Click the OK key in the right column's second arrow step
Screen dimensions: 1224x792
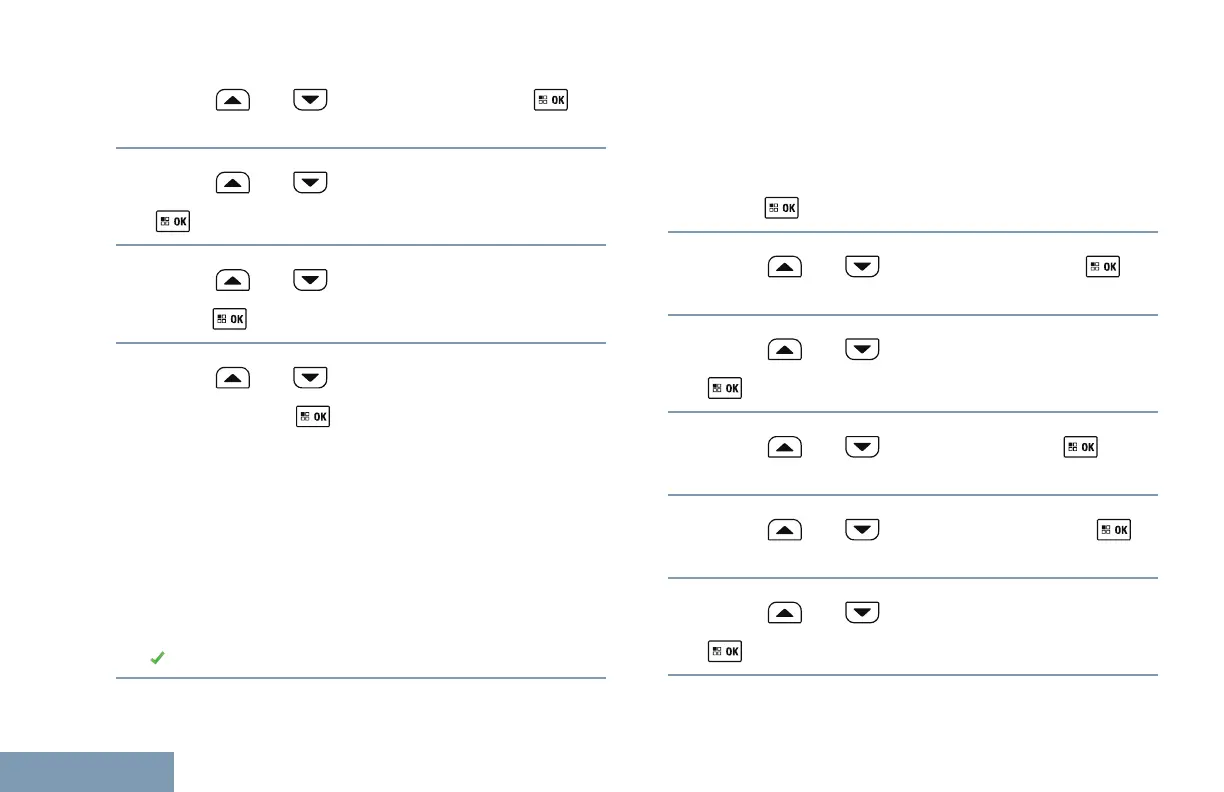[725, 387]
